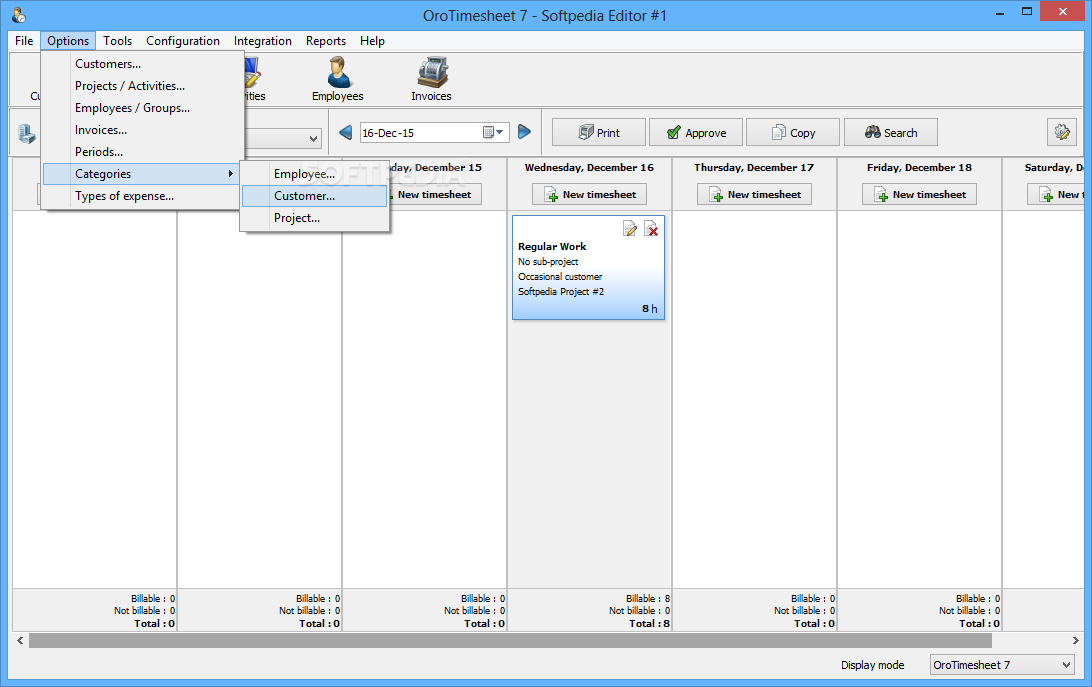This screenshot has height=687, width=1092.
Task: Click the Copy button
Action: point(793,132)
